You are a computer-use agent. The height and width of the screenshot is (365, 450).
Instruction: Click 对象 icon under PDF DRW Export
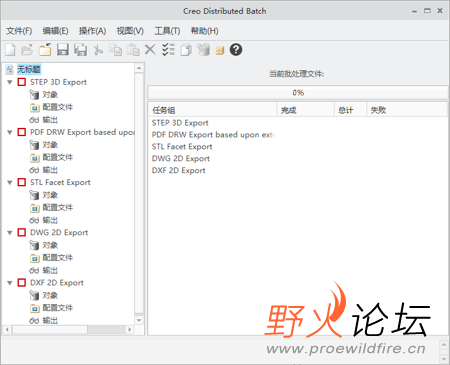pyautogui.click(x=34, y=145)
